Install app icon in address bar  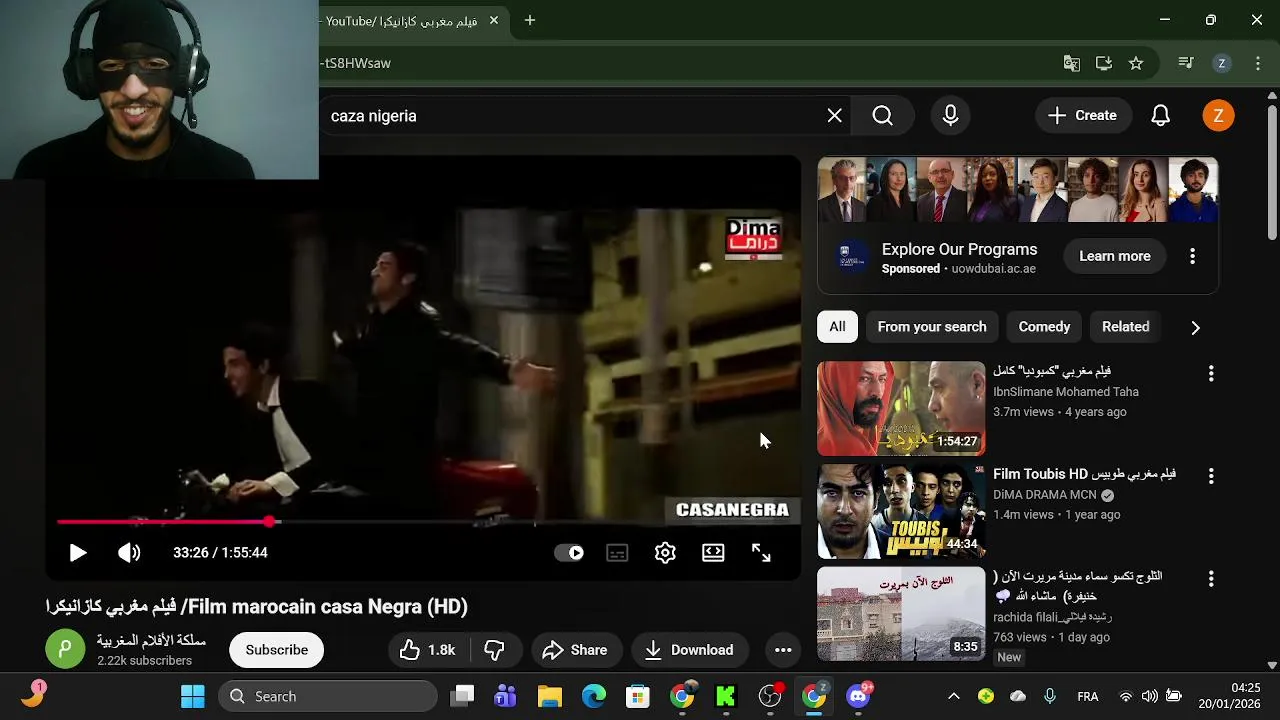pyautogui.click(x=1104, y=63)
